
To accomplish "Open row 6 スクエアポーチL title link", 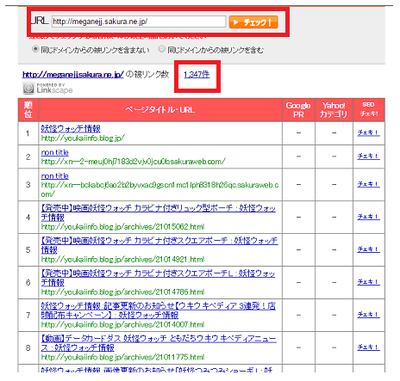I will point(158,278).
